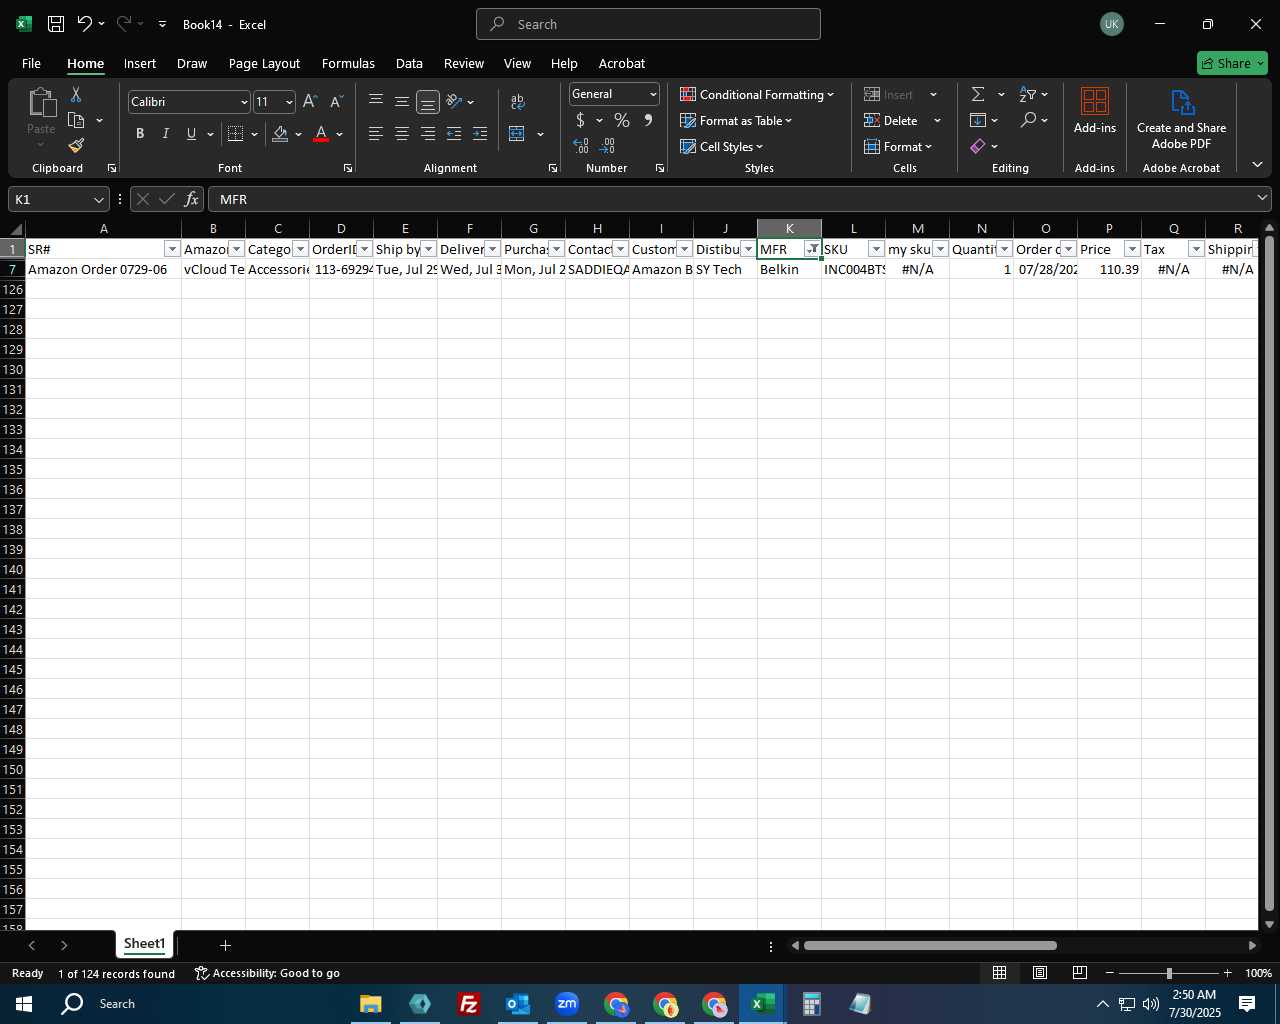
Task: Open the font size dropdown
Action: pos(289,101)
